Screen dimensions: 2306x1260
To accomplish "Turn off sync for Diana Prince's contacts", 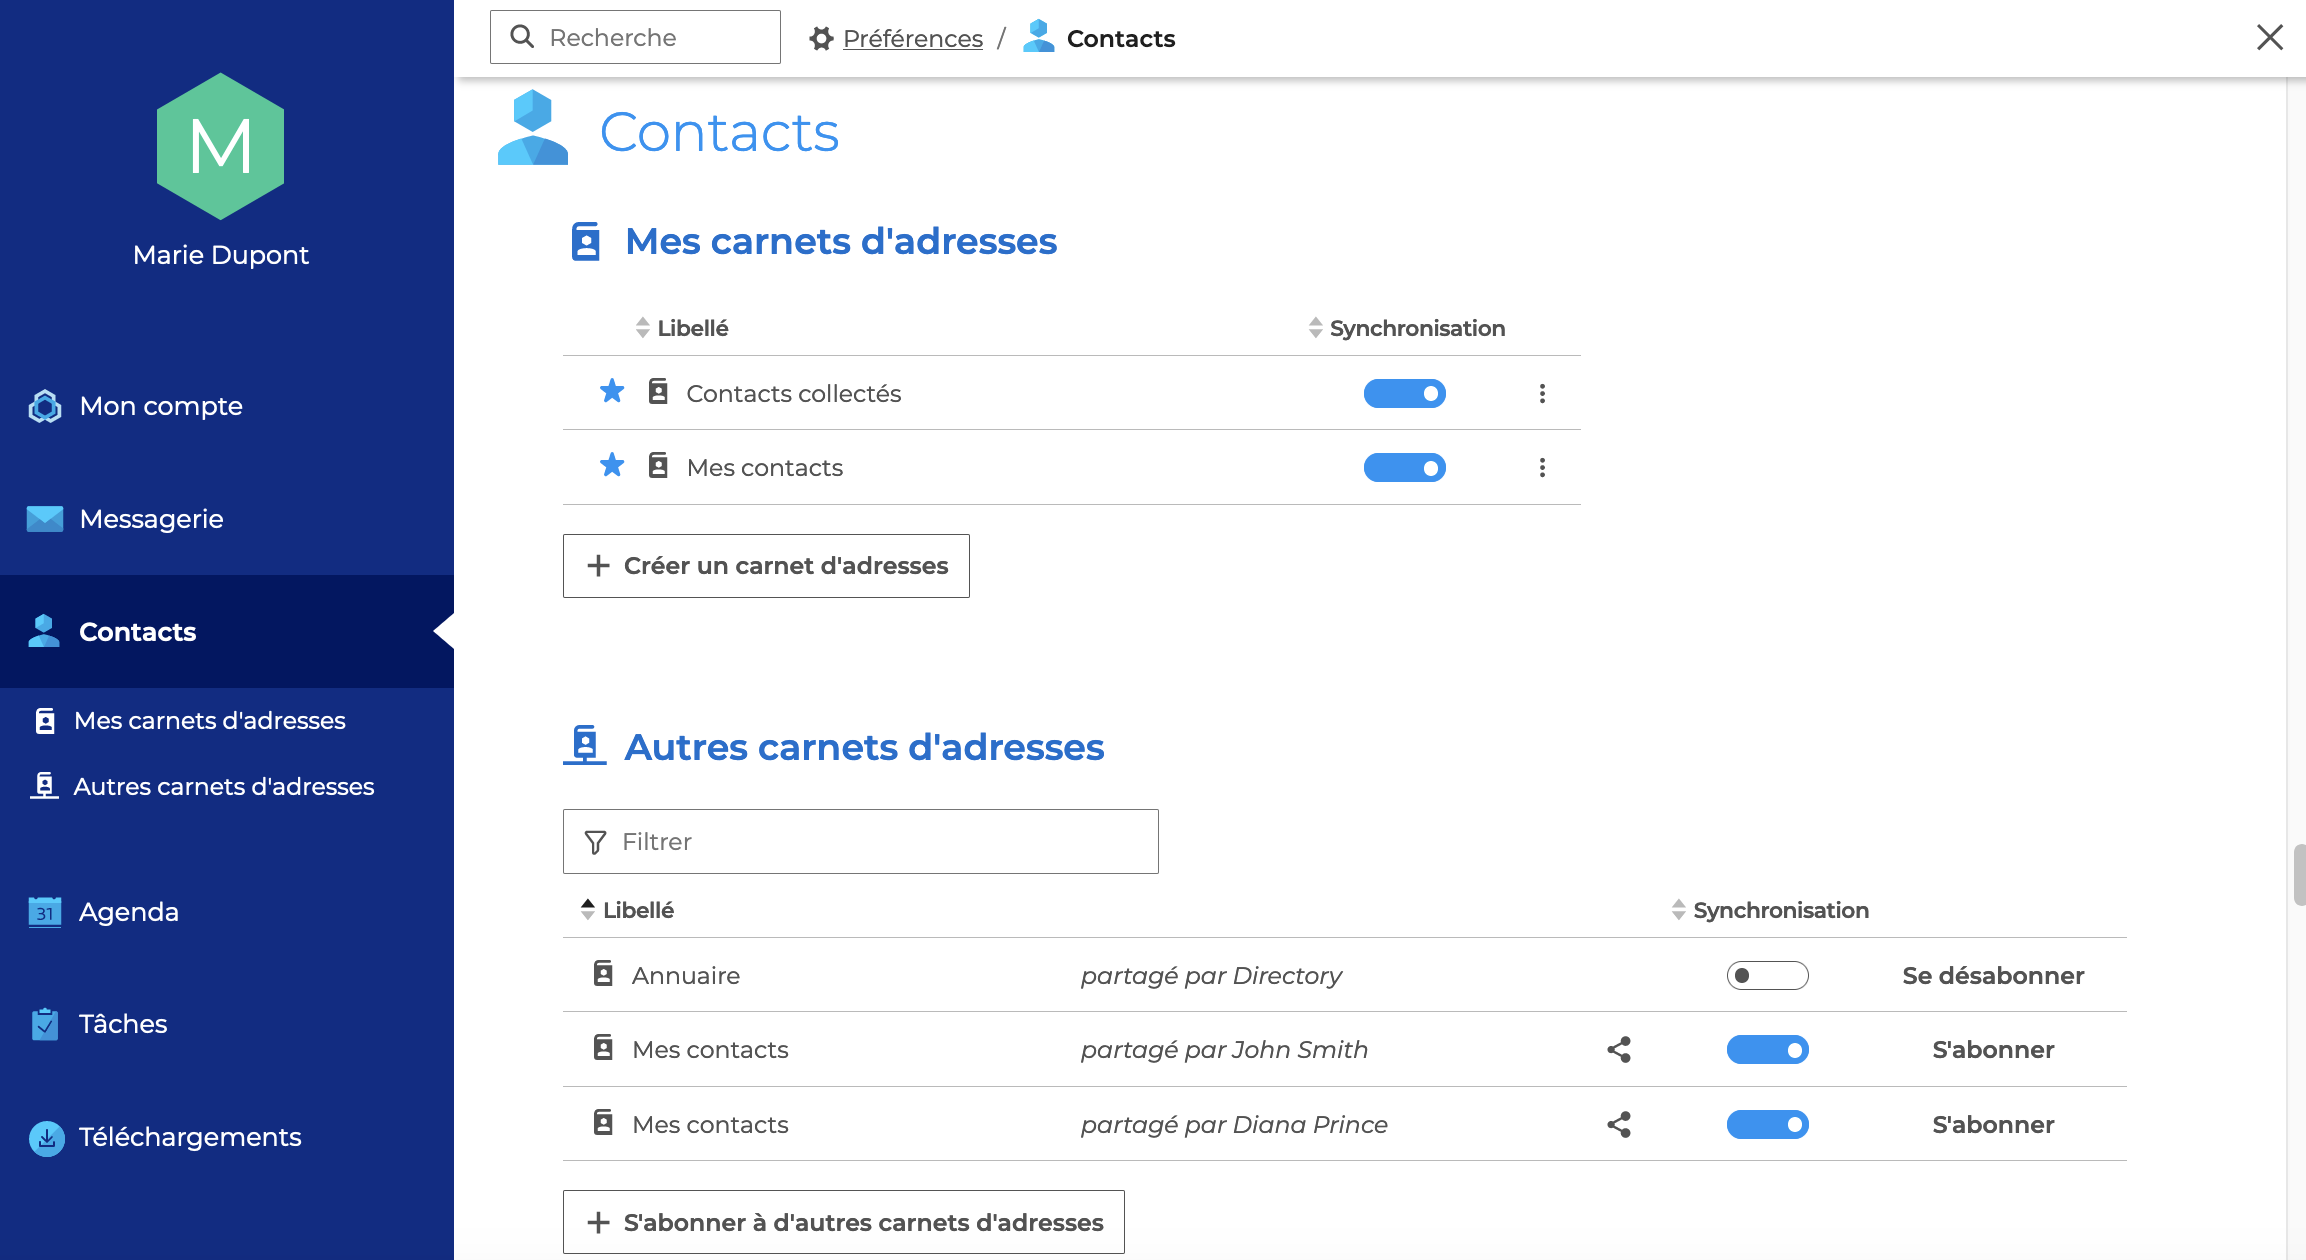I will point(1767,1124).
